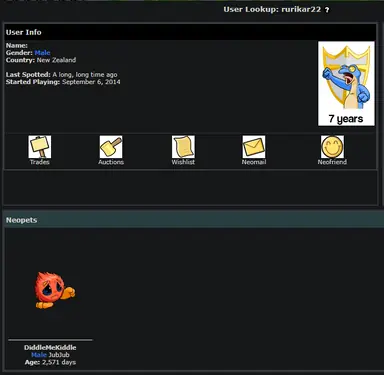Click the Neopets section header
Image resolution: width=384 pixels, height=375 pixels.
pos(194,220)
